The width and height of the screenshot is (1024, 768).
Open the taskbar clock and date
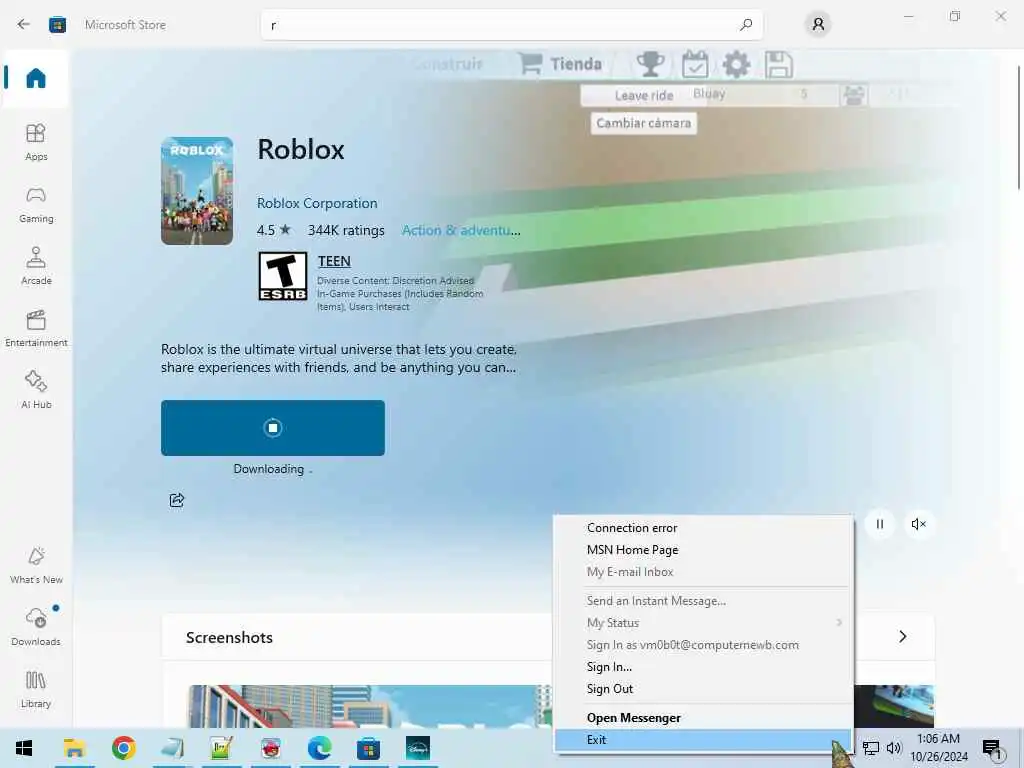[938, 748]
